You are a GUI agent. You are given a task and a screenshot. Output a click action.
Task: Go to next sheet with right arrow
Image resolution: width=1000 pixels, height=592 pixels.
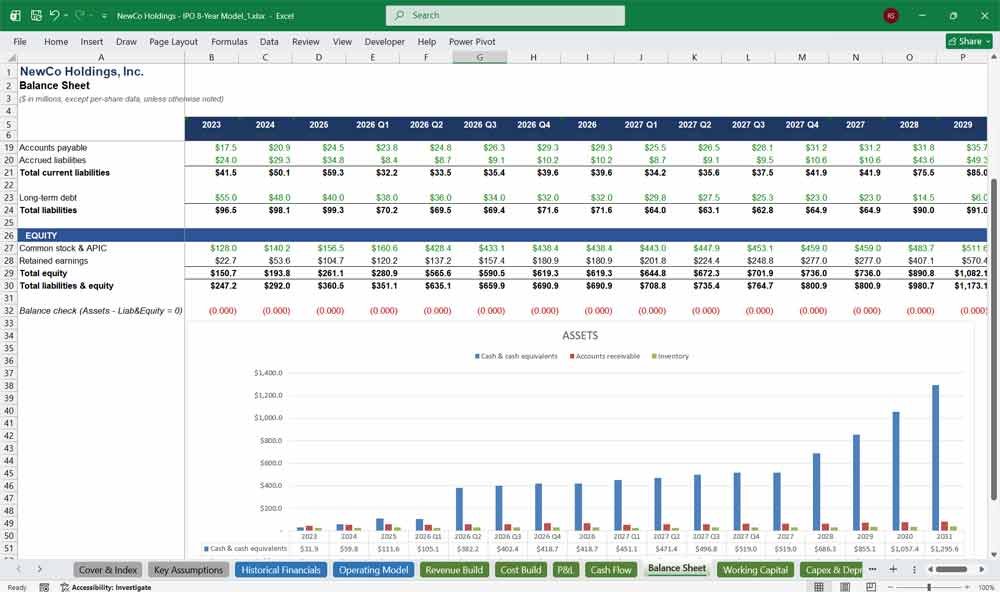(x=40, y=569)
